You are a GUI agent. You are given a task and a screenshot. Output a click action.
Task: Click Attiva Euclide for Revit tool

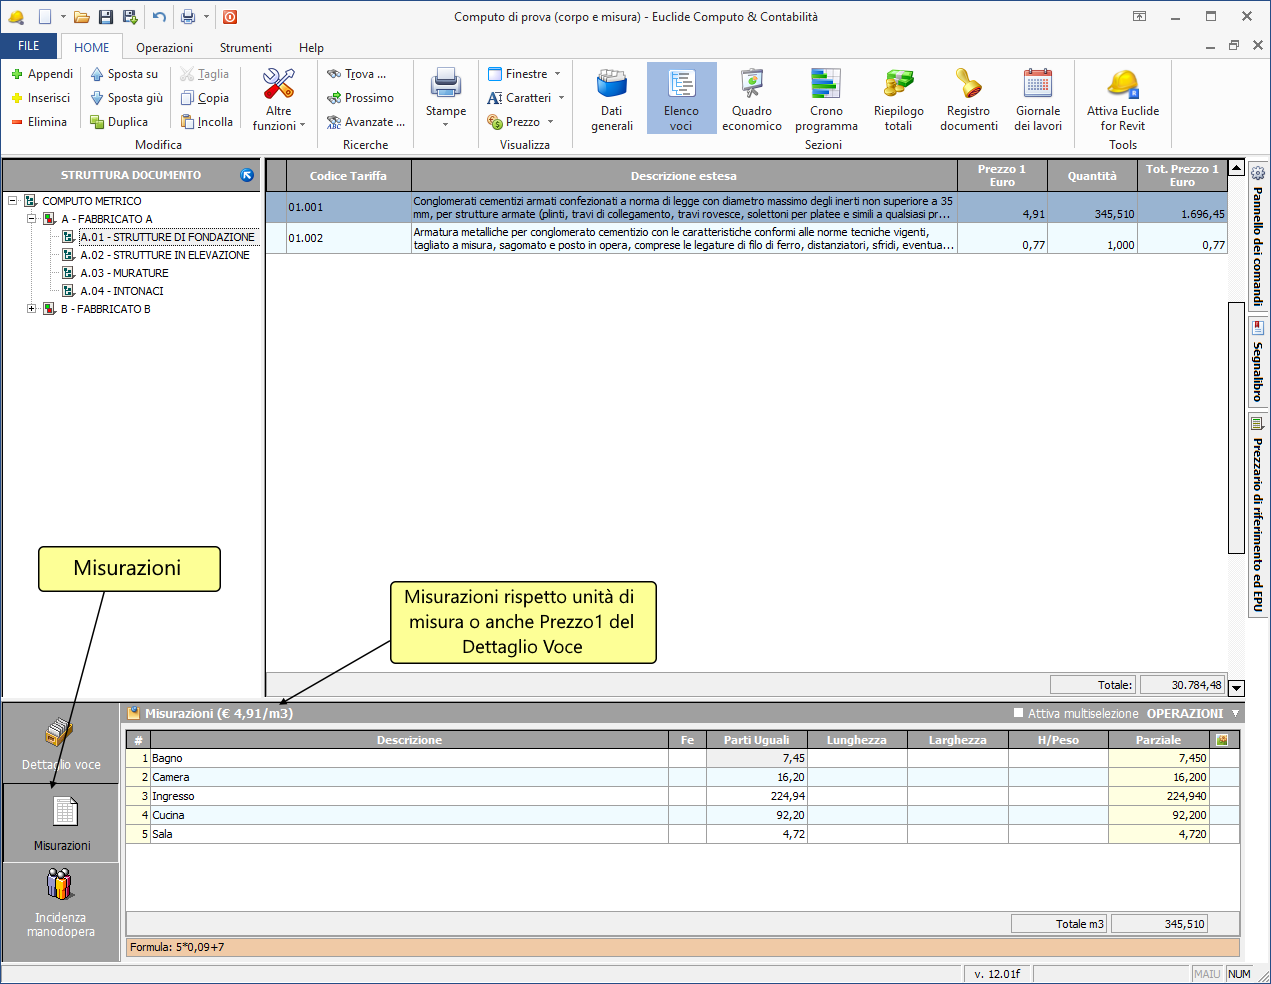pyautogui.click(x=1122, y=99)
